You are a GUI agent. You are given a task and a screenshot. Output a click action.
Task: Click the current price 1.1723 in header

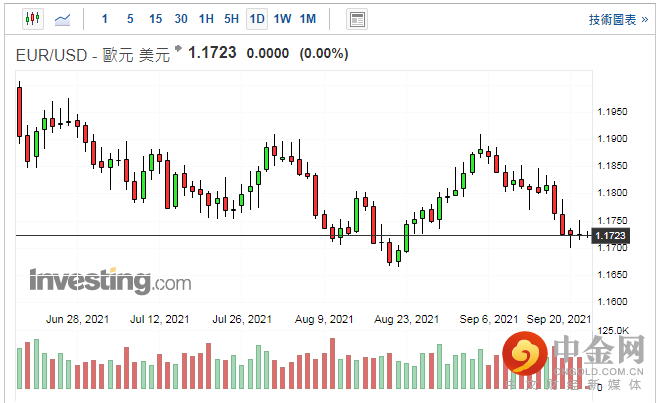tap(212, 53)
